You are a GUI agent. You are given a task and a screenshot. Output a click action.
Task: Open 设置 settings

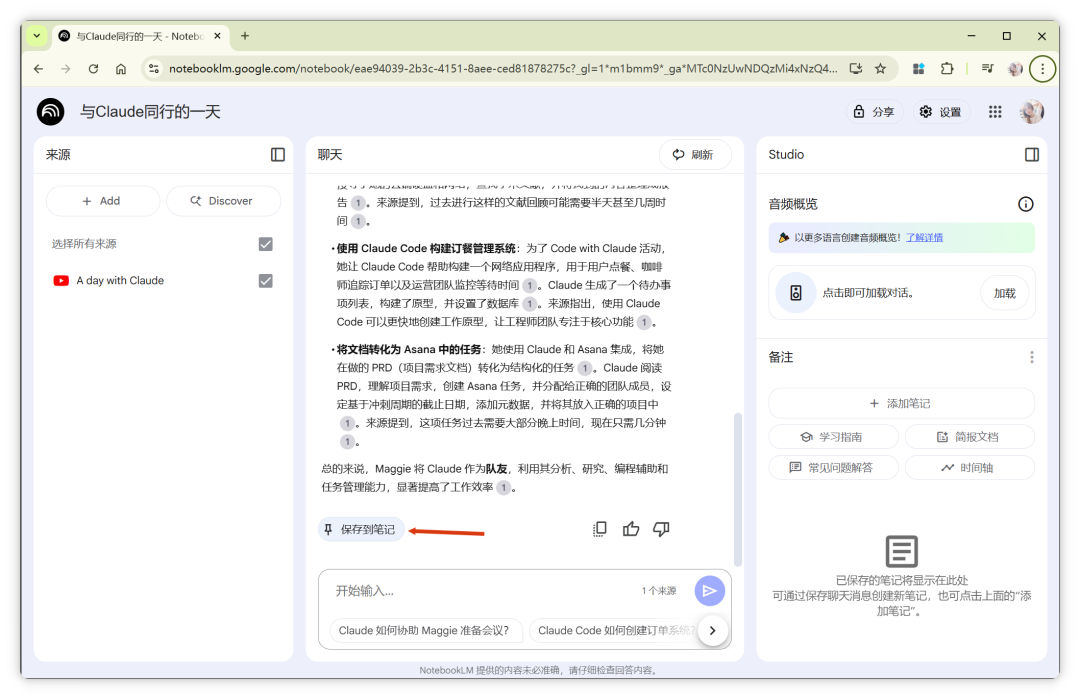(x=941, y=112)
